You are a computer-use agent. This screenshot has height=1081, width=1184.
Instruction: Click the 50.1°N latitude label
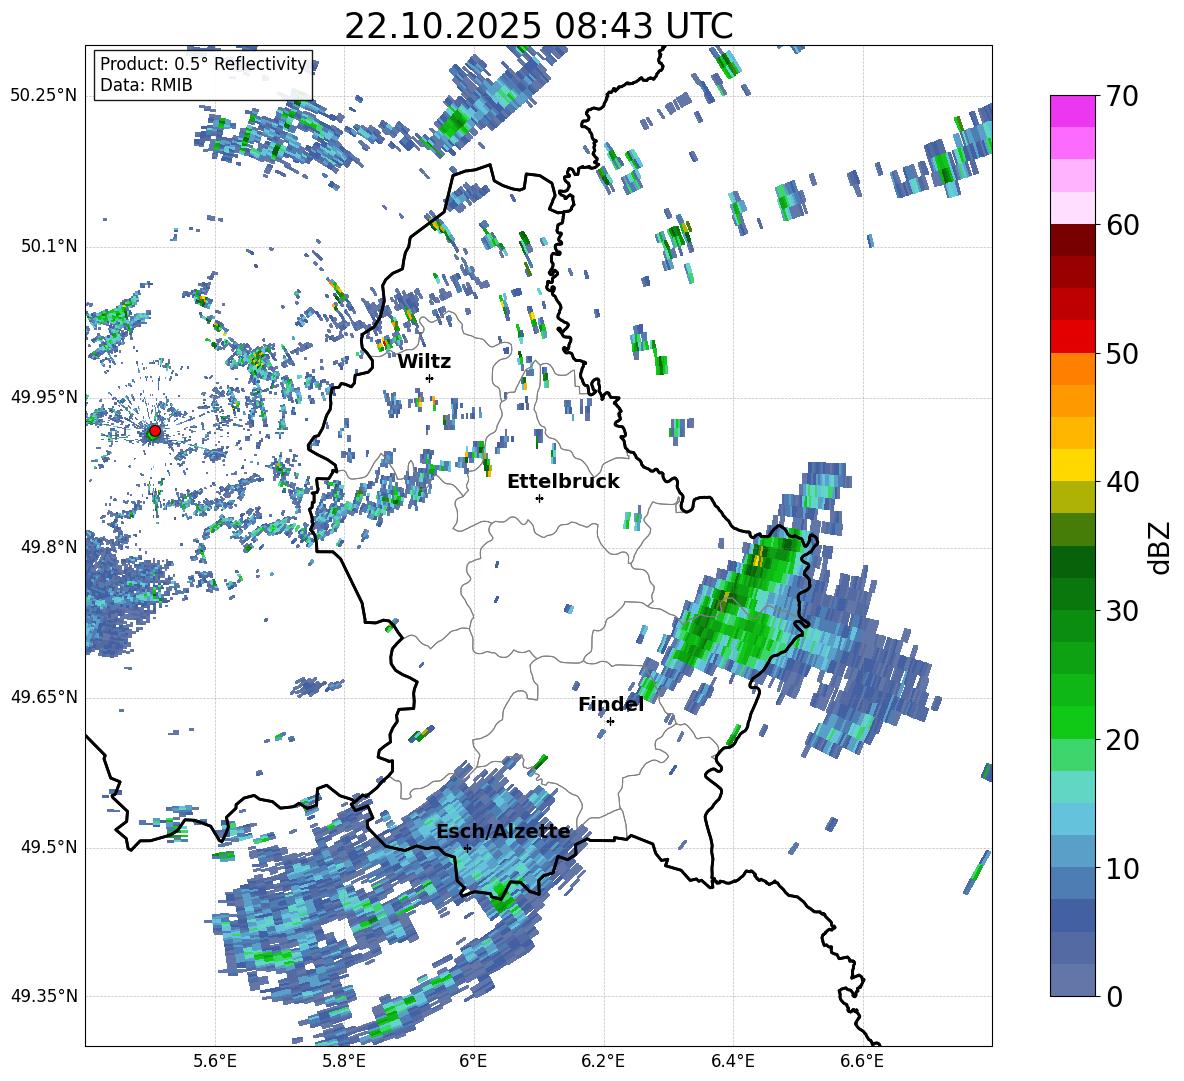(x=48, y=246)
